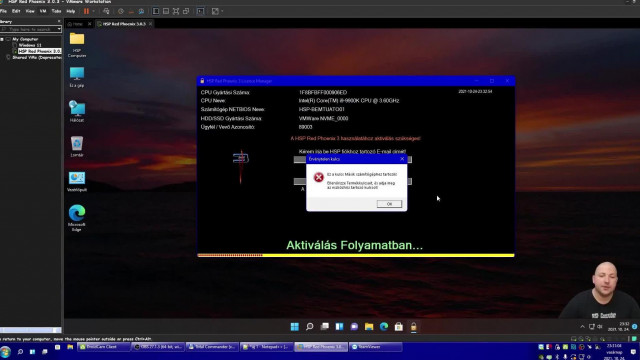Click the guest taskbar clock
Viewport: 640px width, 360px height.
tap(618, 327)
